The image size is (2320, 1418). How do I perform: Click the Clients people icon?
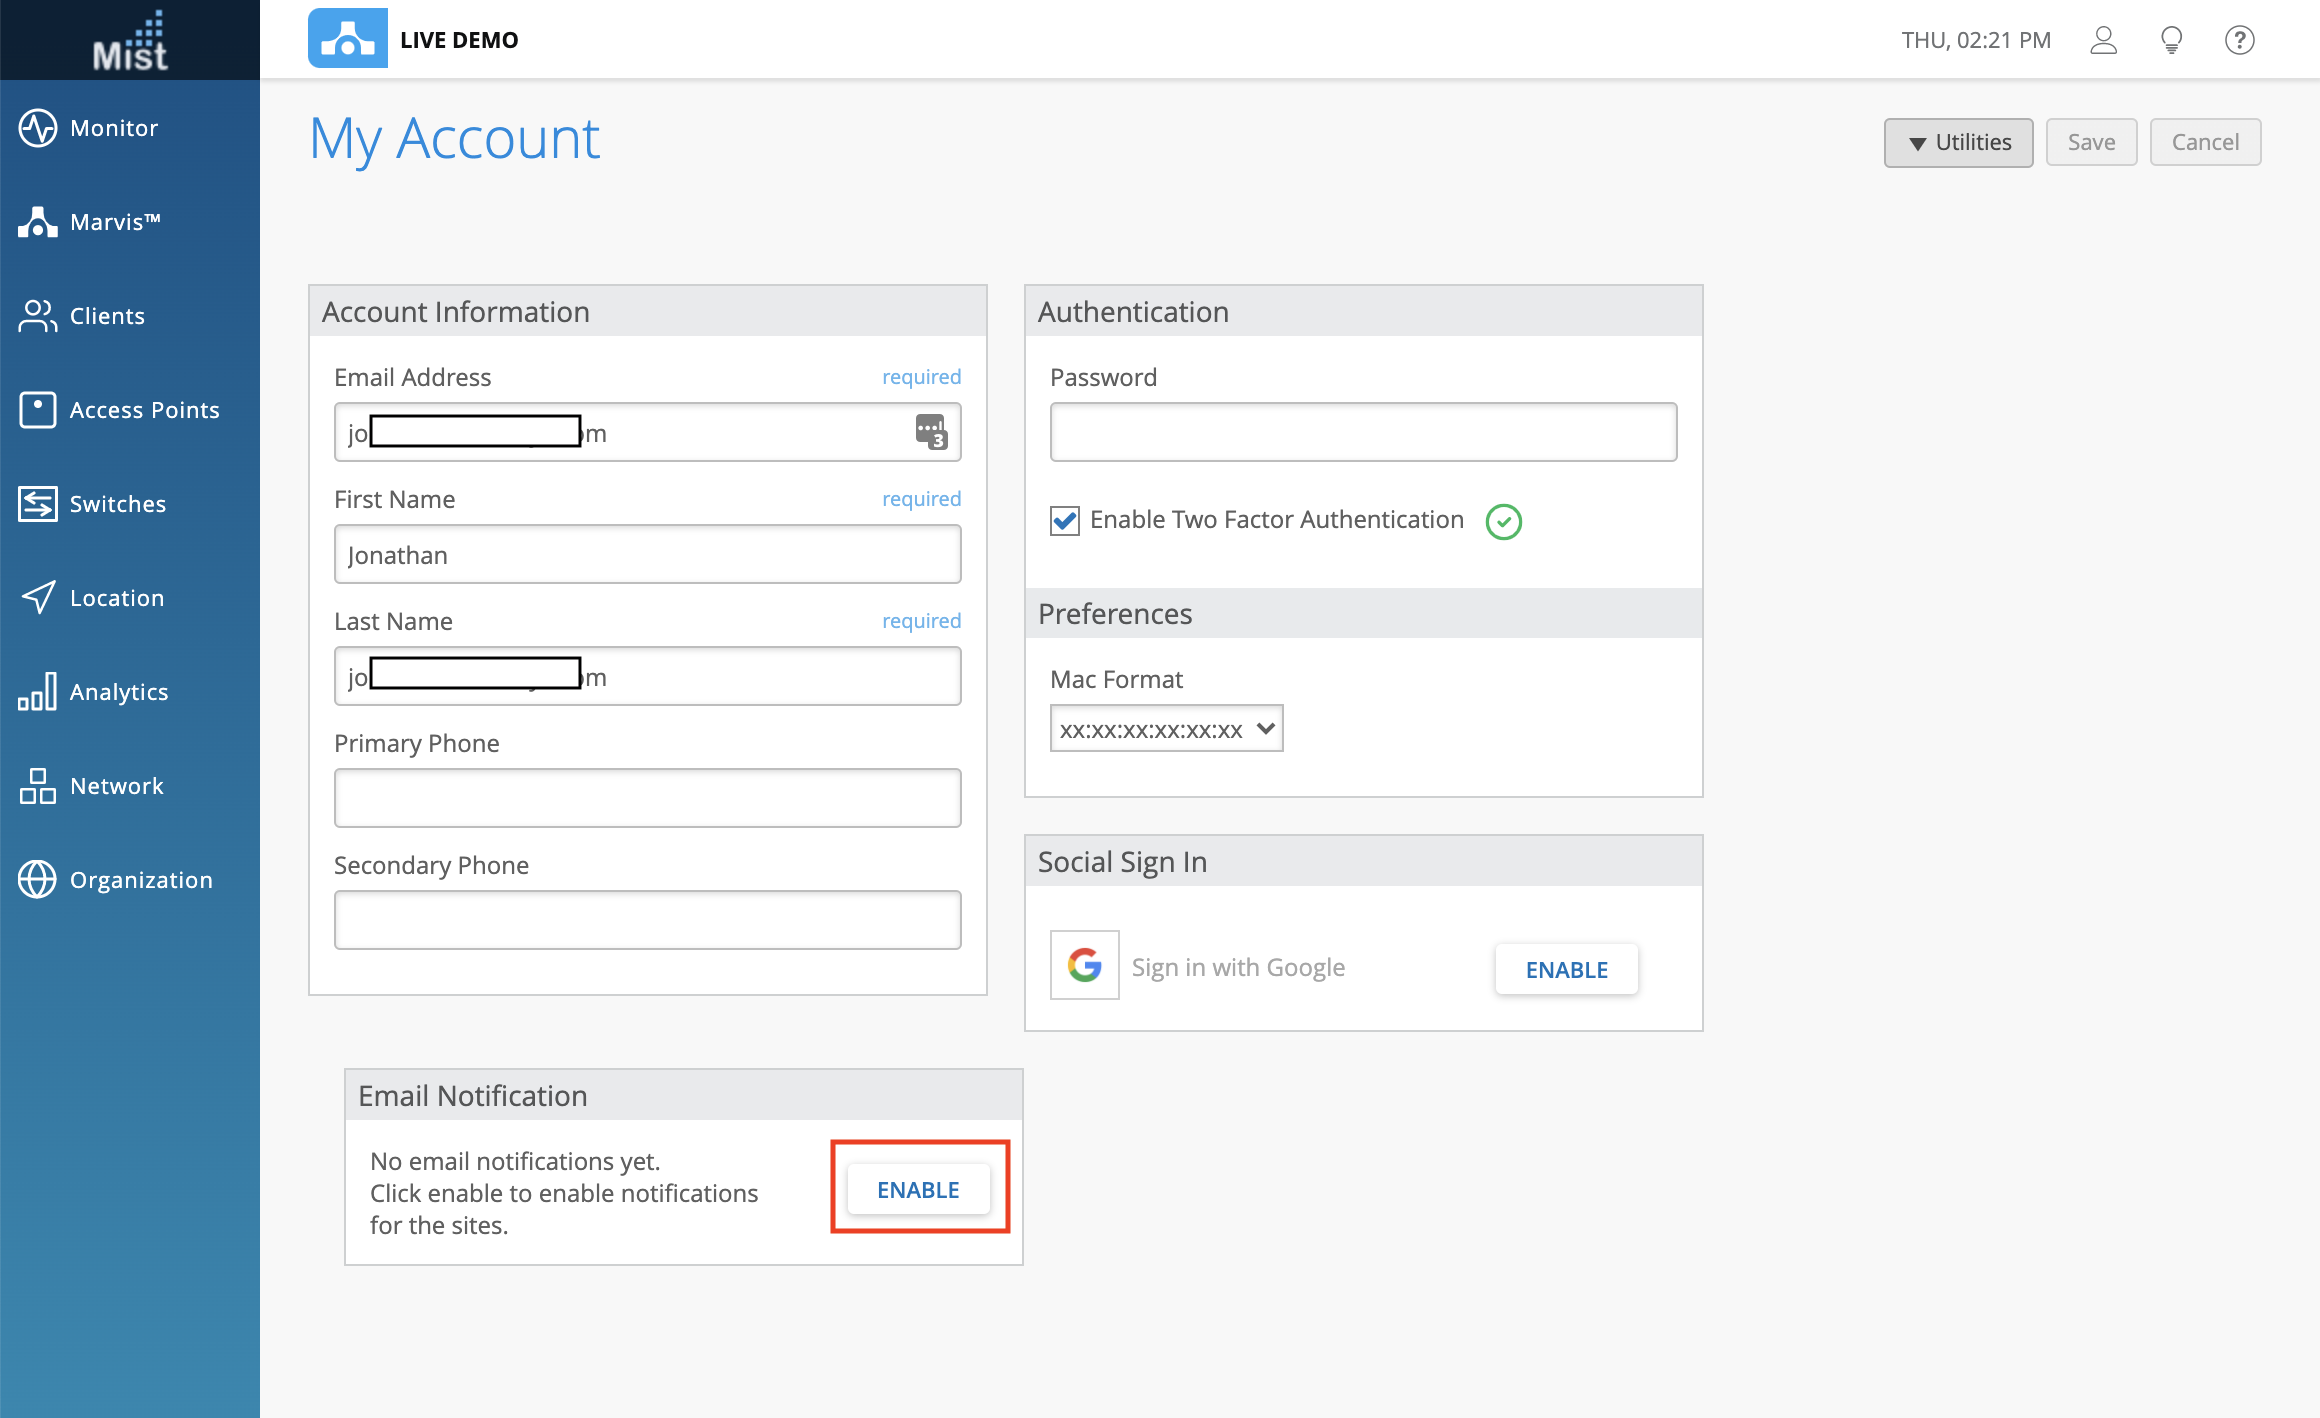[38, 316]
